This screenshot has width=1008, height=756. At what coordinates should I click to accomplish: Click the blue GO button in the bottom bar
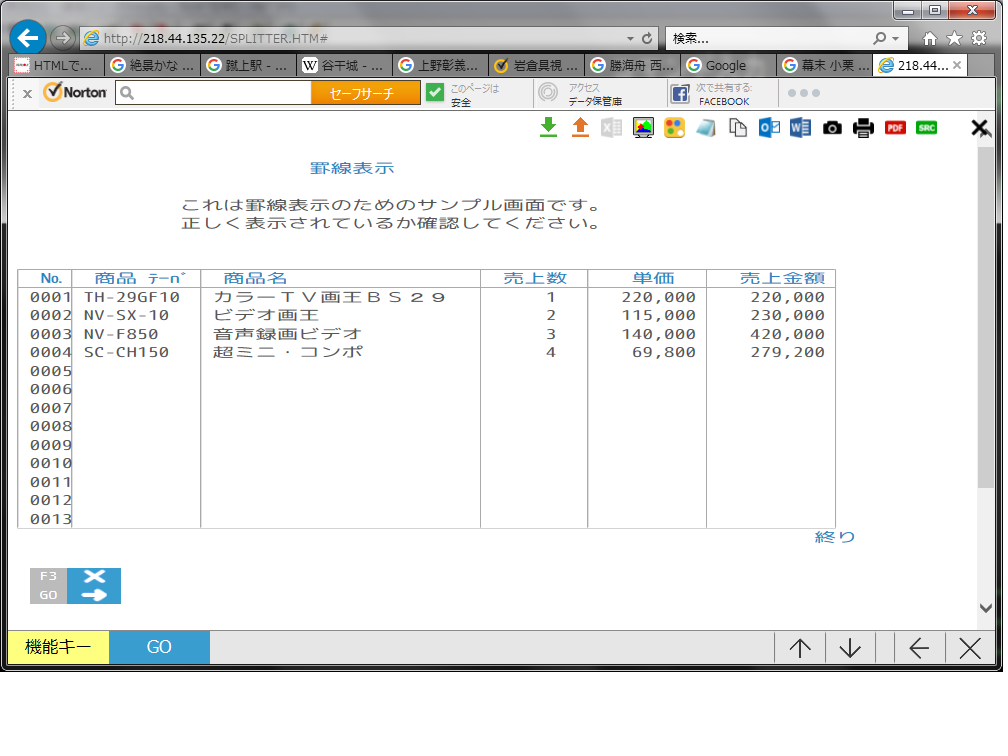(159, 647)
